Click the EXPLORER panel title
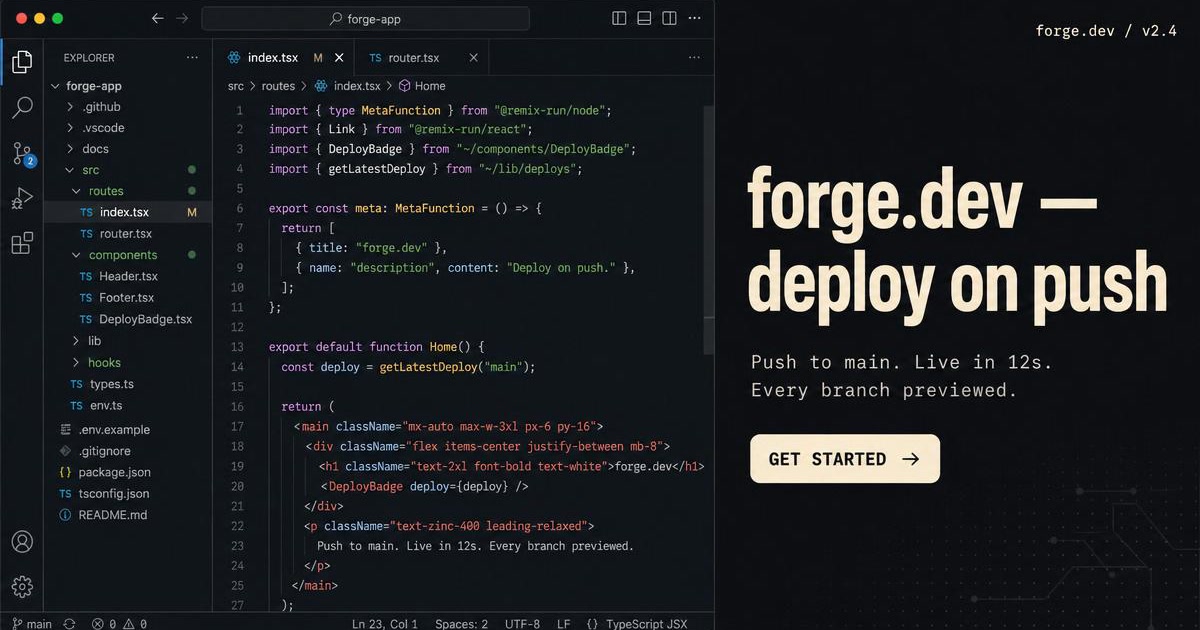This screenshot has width=1200, height=630. pyautogui.click(x=89, y=58)
